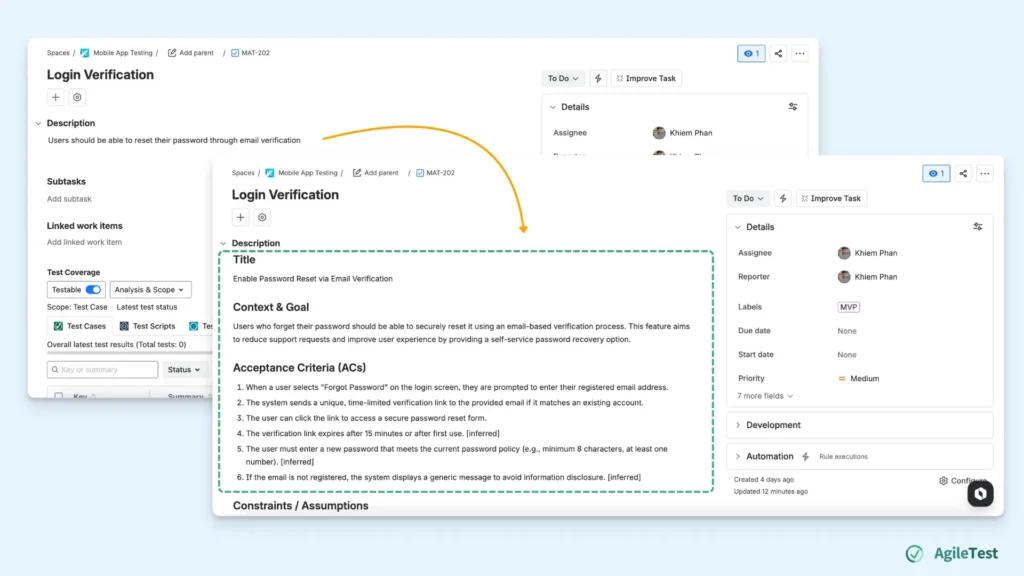Share the issue from front window
1024x576 pixels.
click(963, 173)
